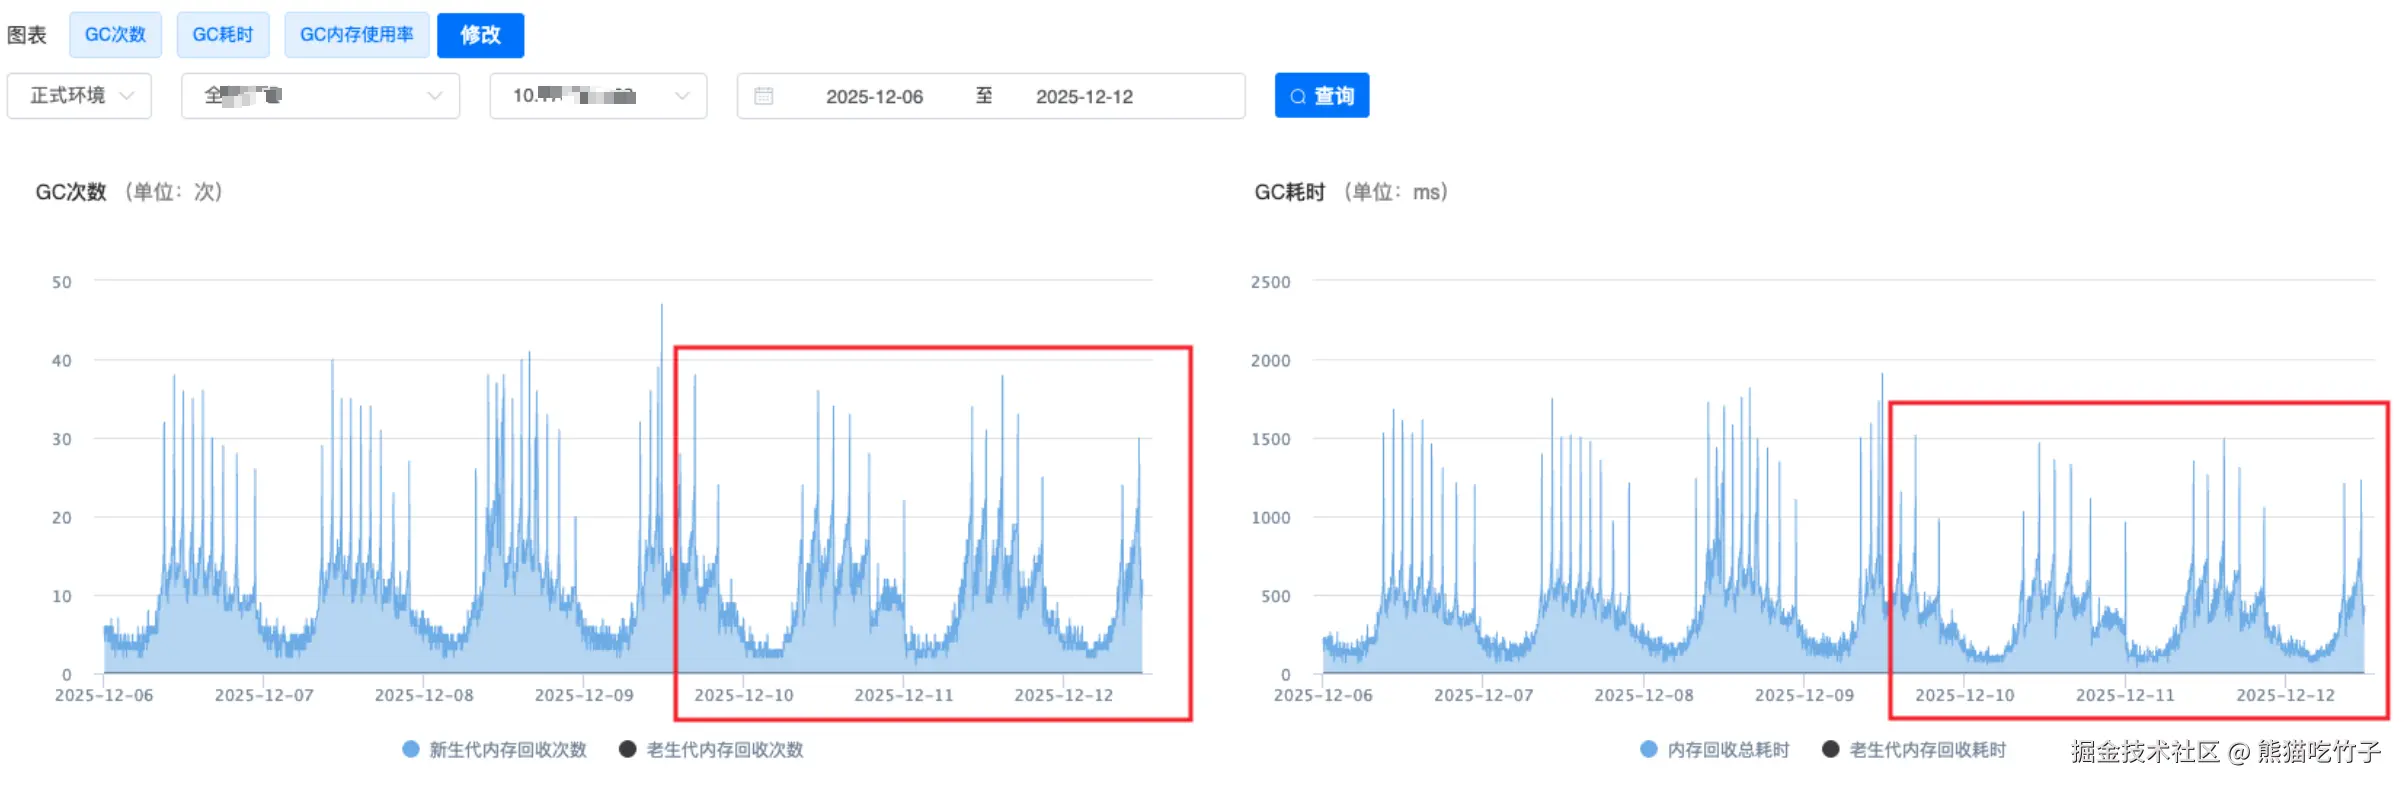The width and height of the screenshot is (2404, 788).
Task: Click the GC次数 chart title text
Action: pyautogui.click(x=71, y=192)
